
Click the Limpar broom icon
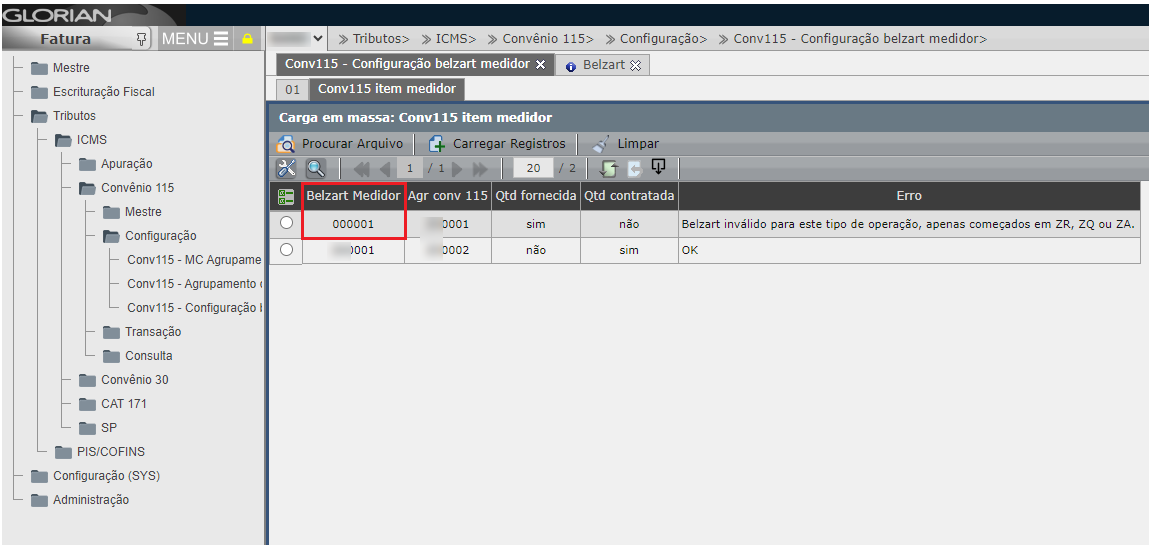point(600,144)
